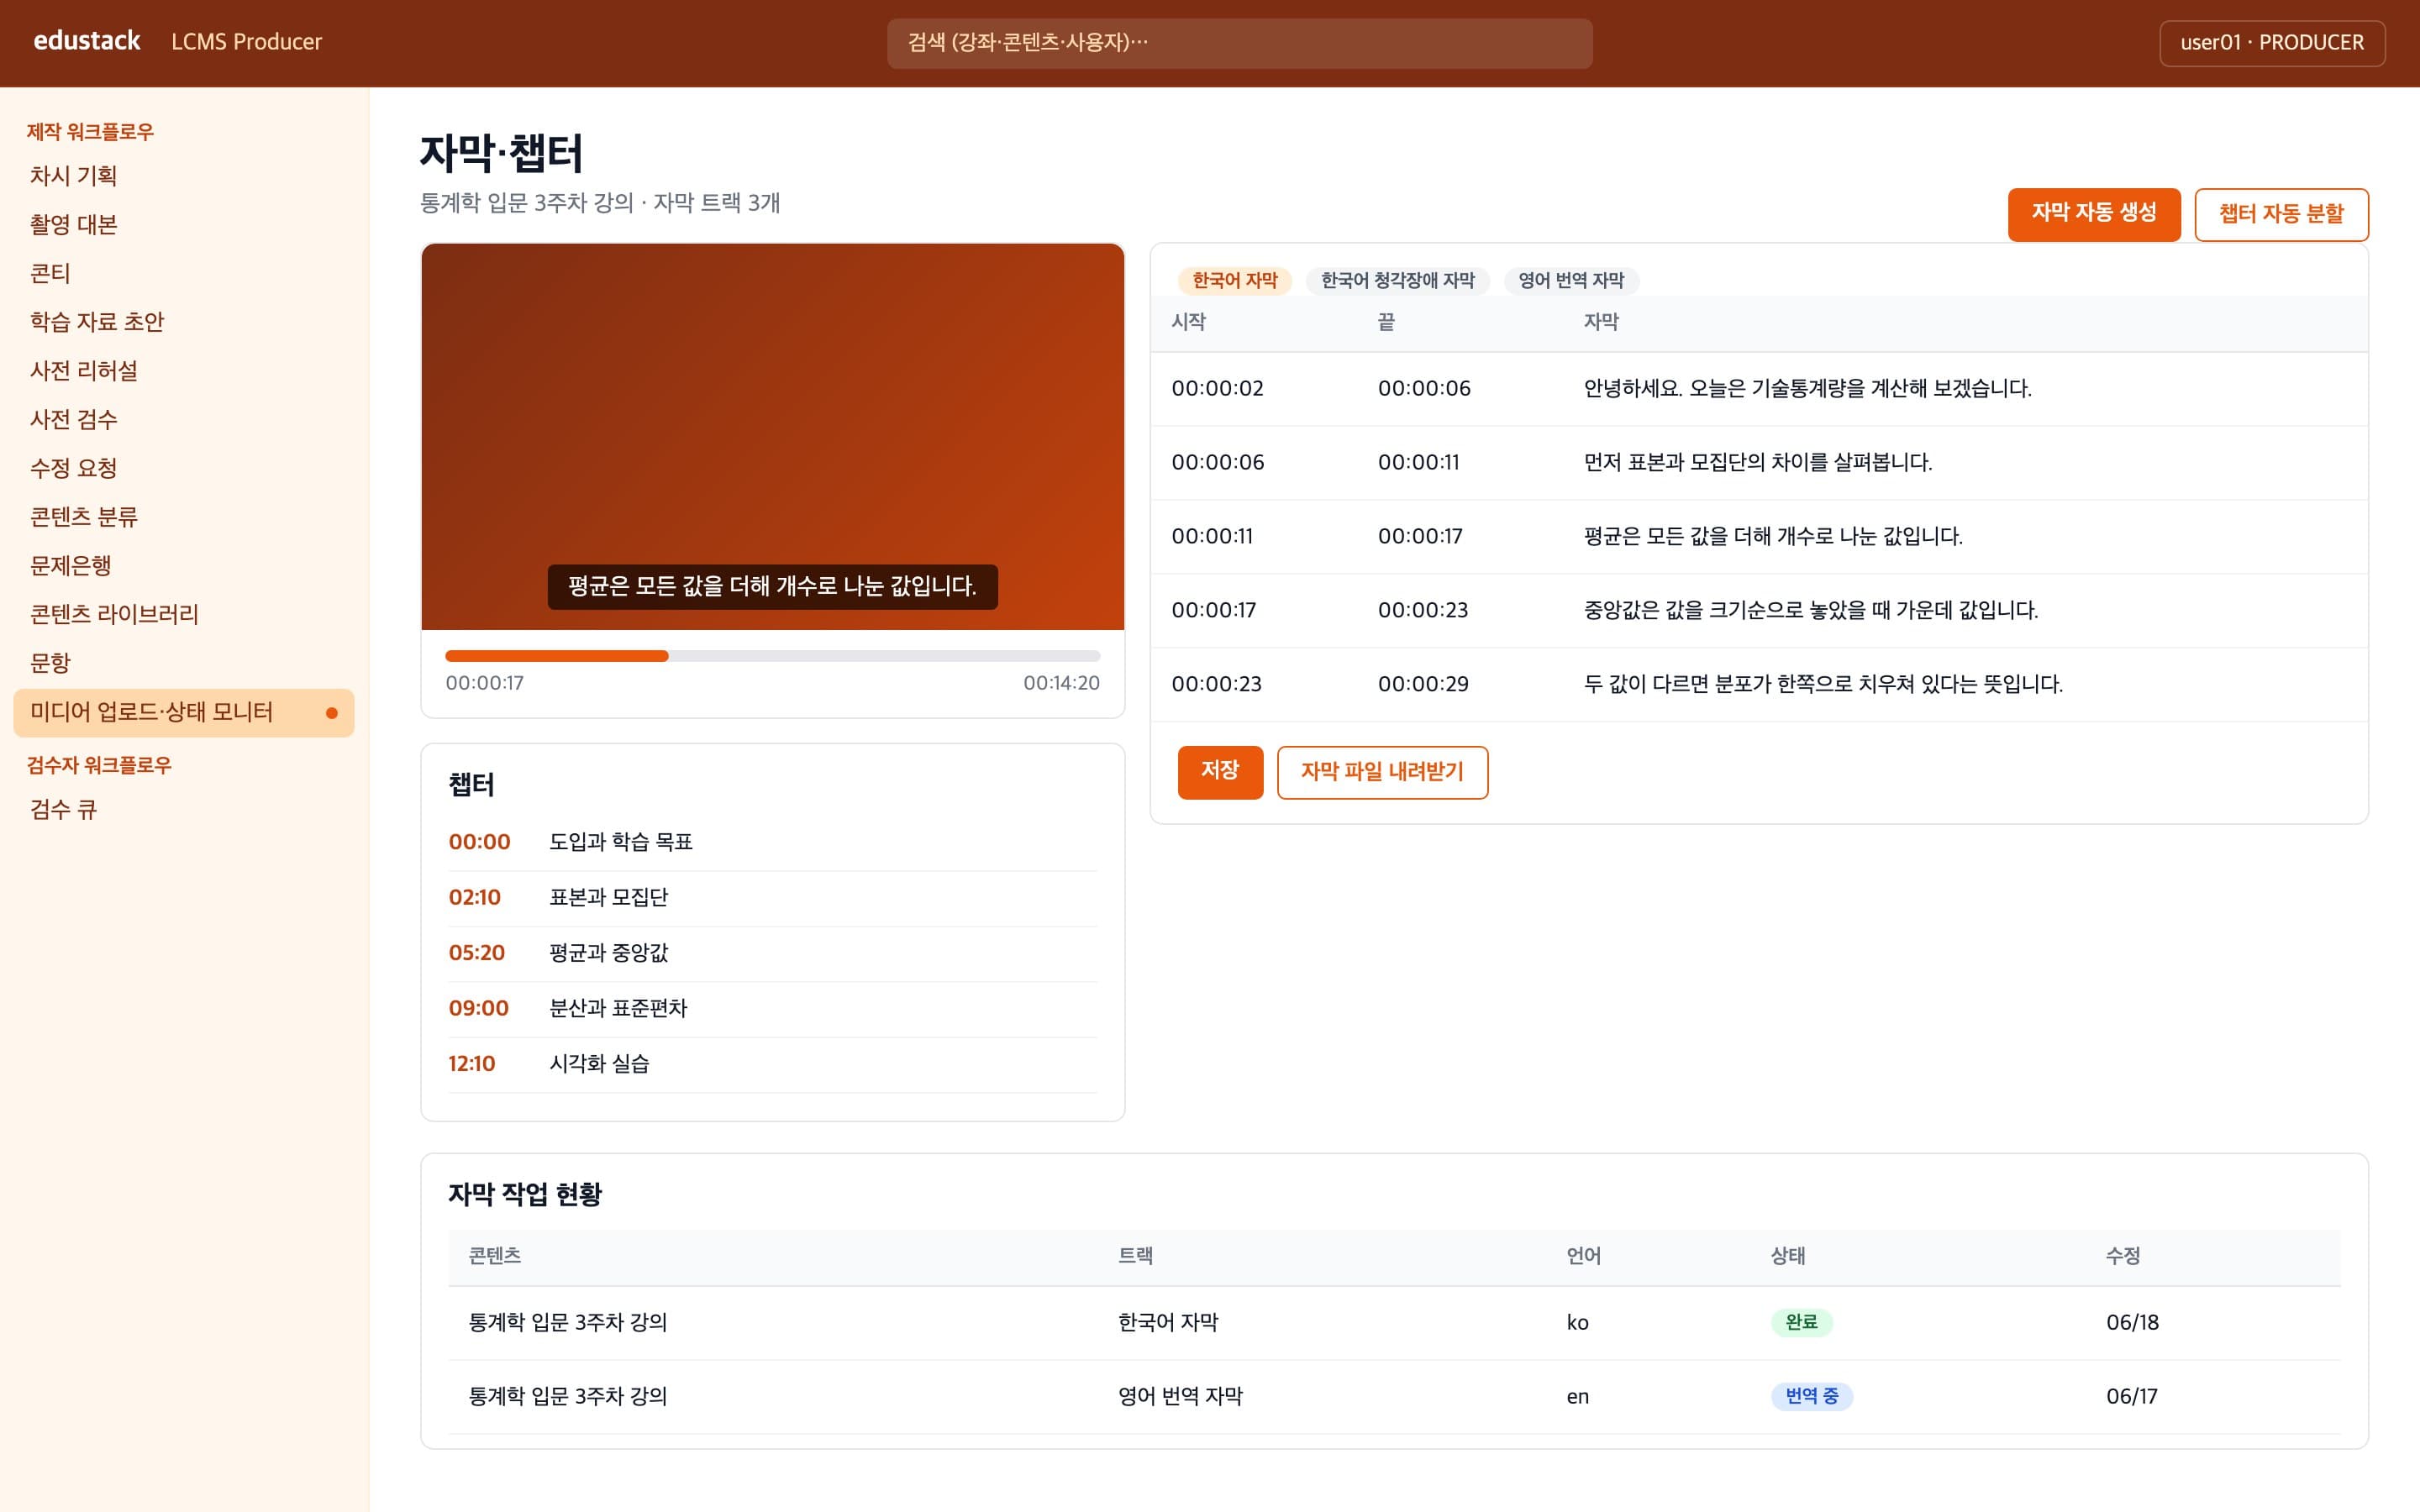Open 학습 자료 초안
The image size is (2420, 1512).
point(184,322)
